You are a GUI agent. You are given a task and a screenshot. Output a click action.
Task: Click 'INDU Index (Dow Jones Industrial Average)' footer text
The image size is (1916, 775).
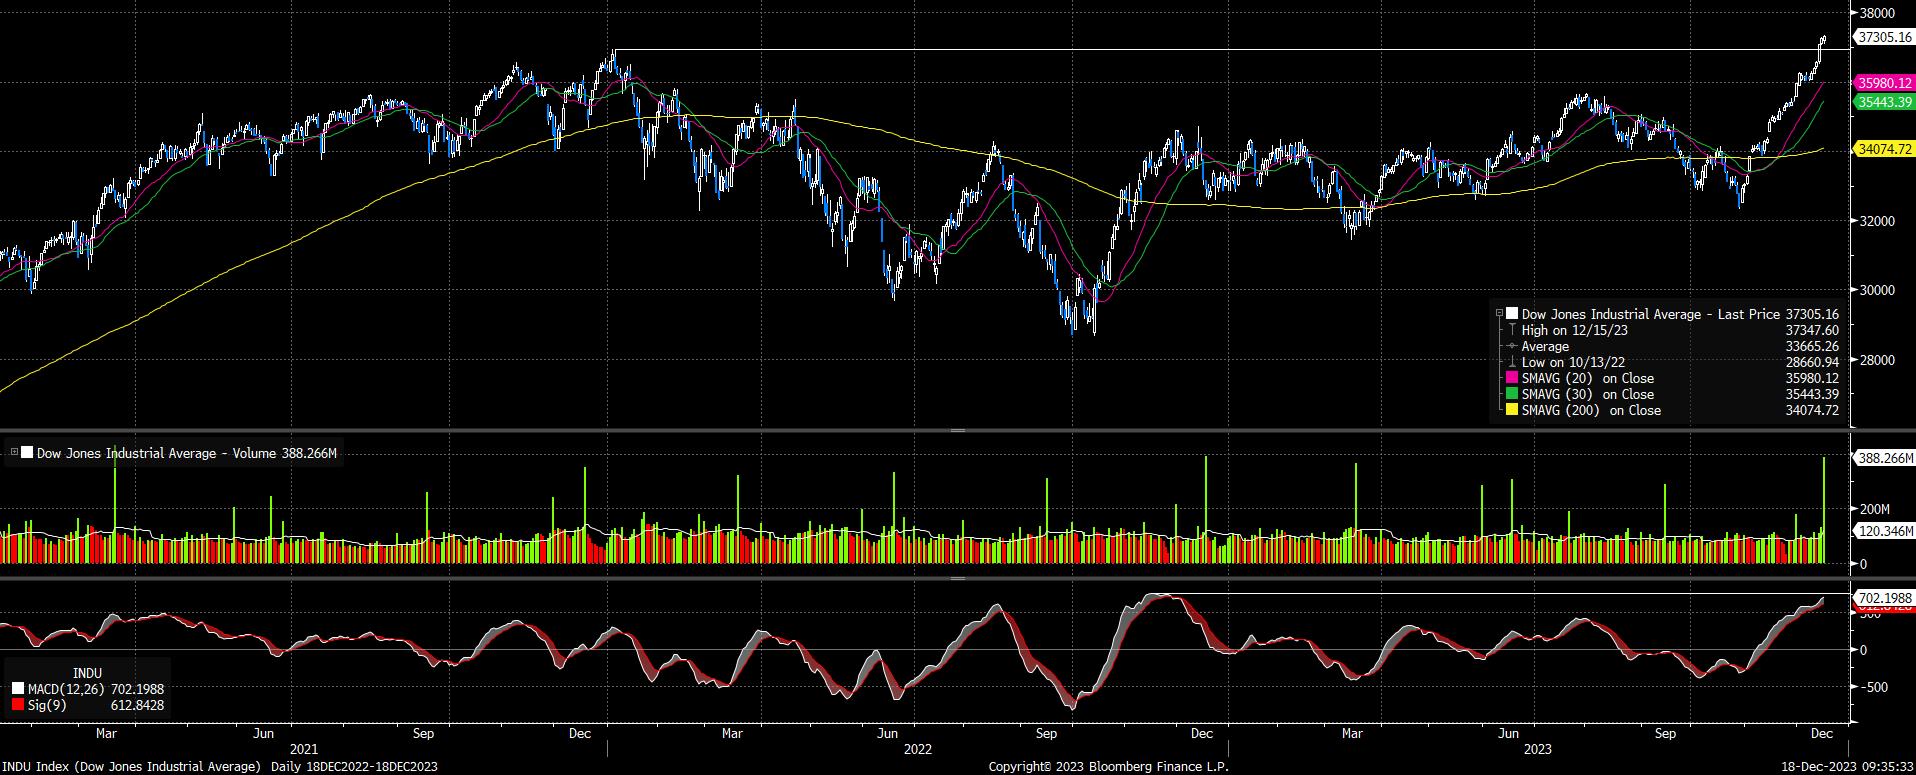(x=131, y=766)
